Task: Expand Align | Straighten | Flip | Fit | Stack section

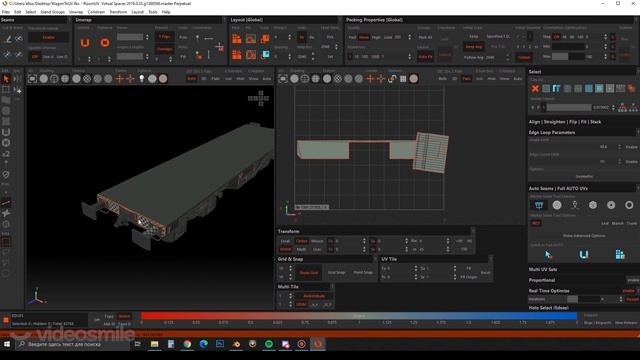Action: 565,122
